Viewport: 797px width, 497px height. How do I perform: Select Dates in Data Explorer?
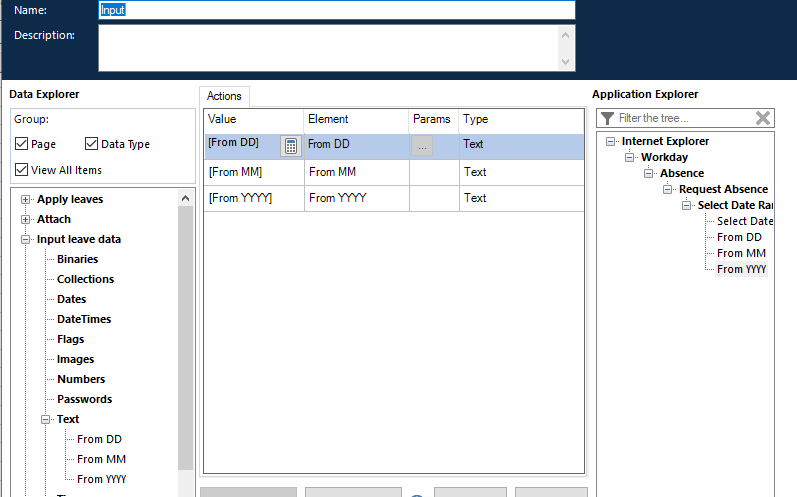[72, 299]
